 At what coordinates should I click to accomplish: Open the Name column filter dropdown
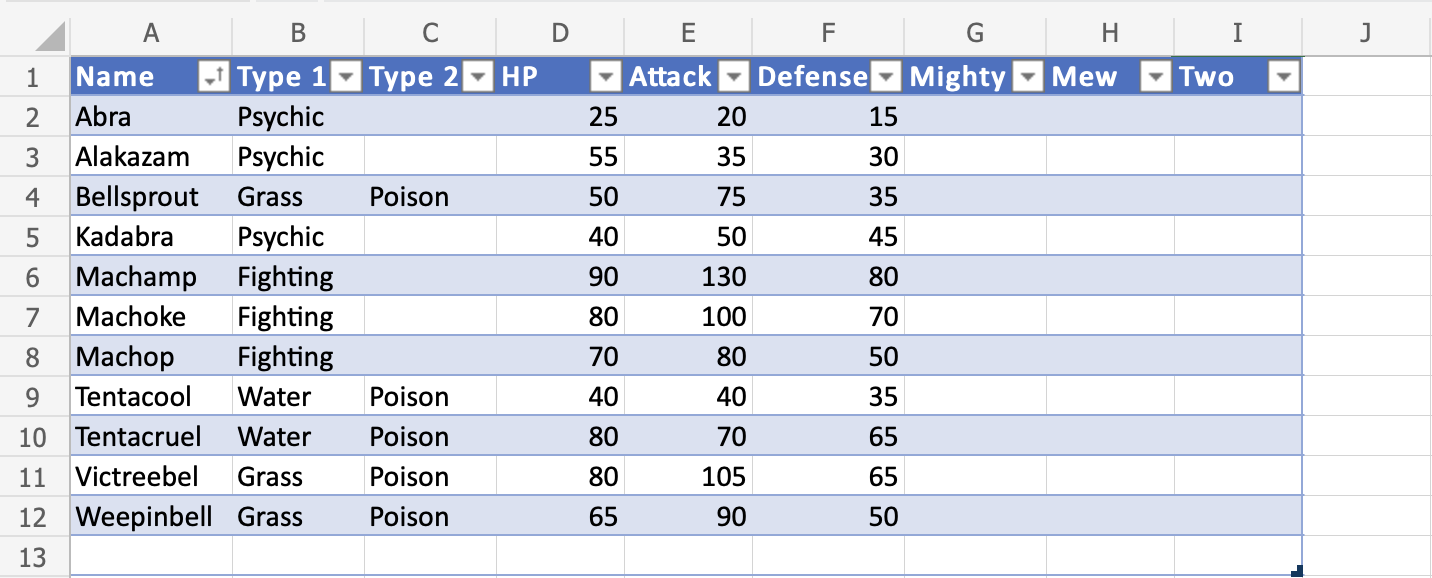[x=214, y=77]
